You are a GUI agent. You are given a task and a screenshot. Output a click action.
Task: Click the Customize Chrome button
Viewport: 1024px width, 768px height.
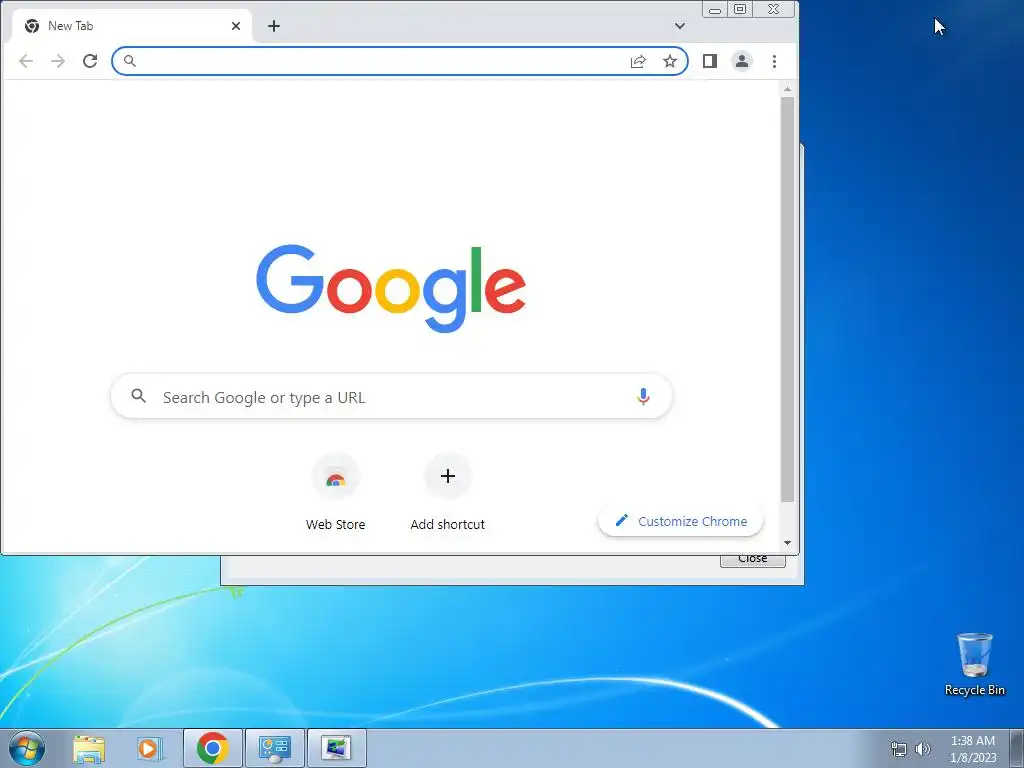(680, 521)
